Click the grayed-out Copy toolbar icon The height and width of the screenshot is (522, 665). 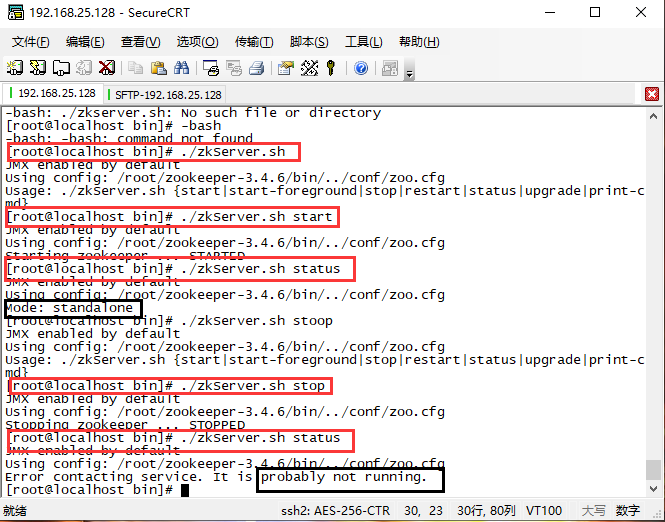click(x=135, y=68)
